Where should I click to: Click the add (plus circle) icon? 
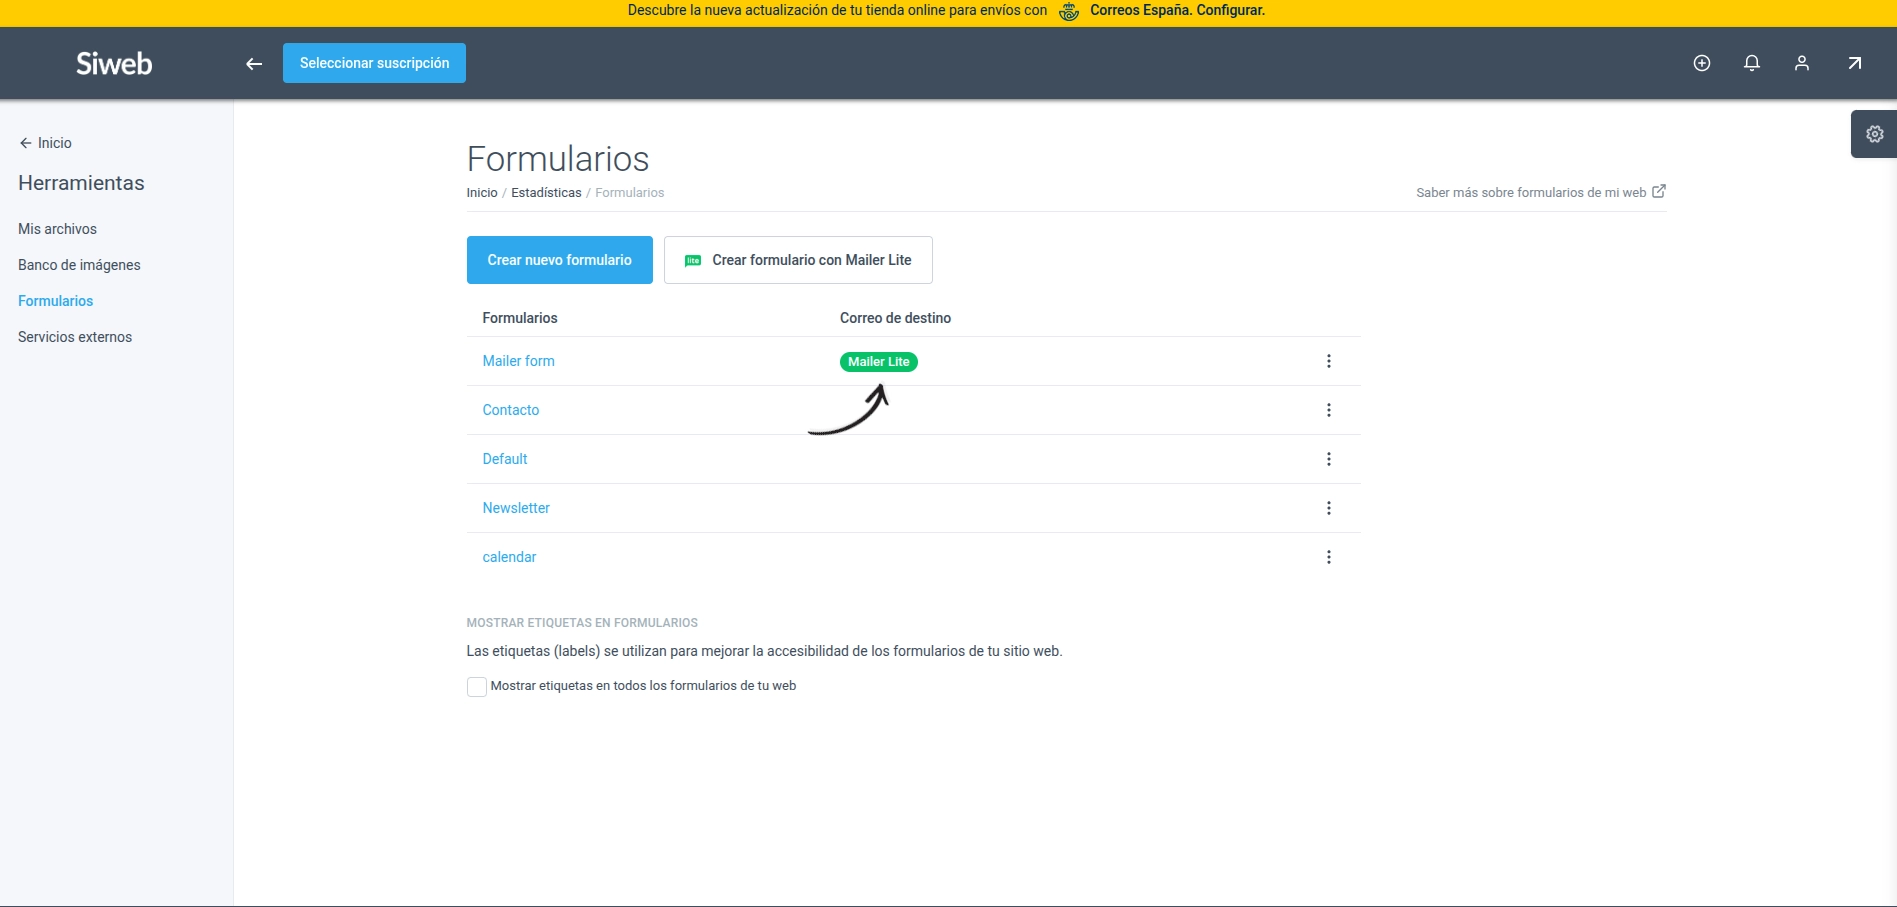coord(1701,62)
